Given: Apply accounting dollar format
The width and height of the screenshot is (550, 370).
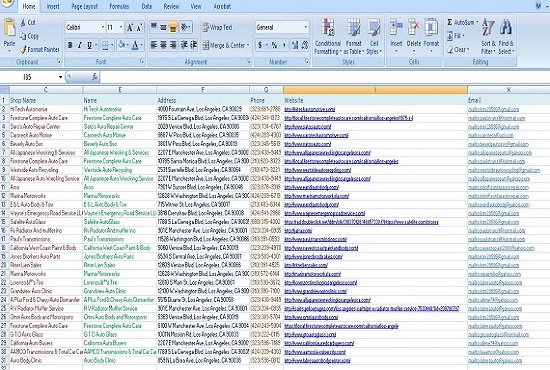Looking at the screenshot, I should pos(260,45).
